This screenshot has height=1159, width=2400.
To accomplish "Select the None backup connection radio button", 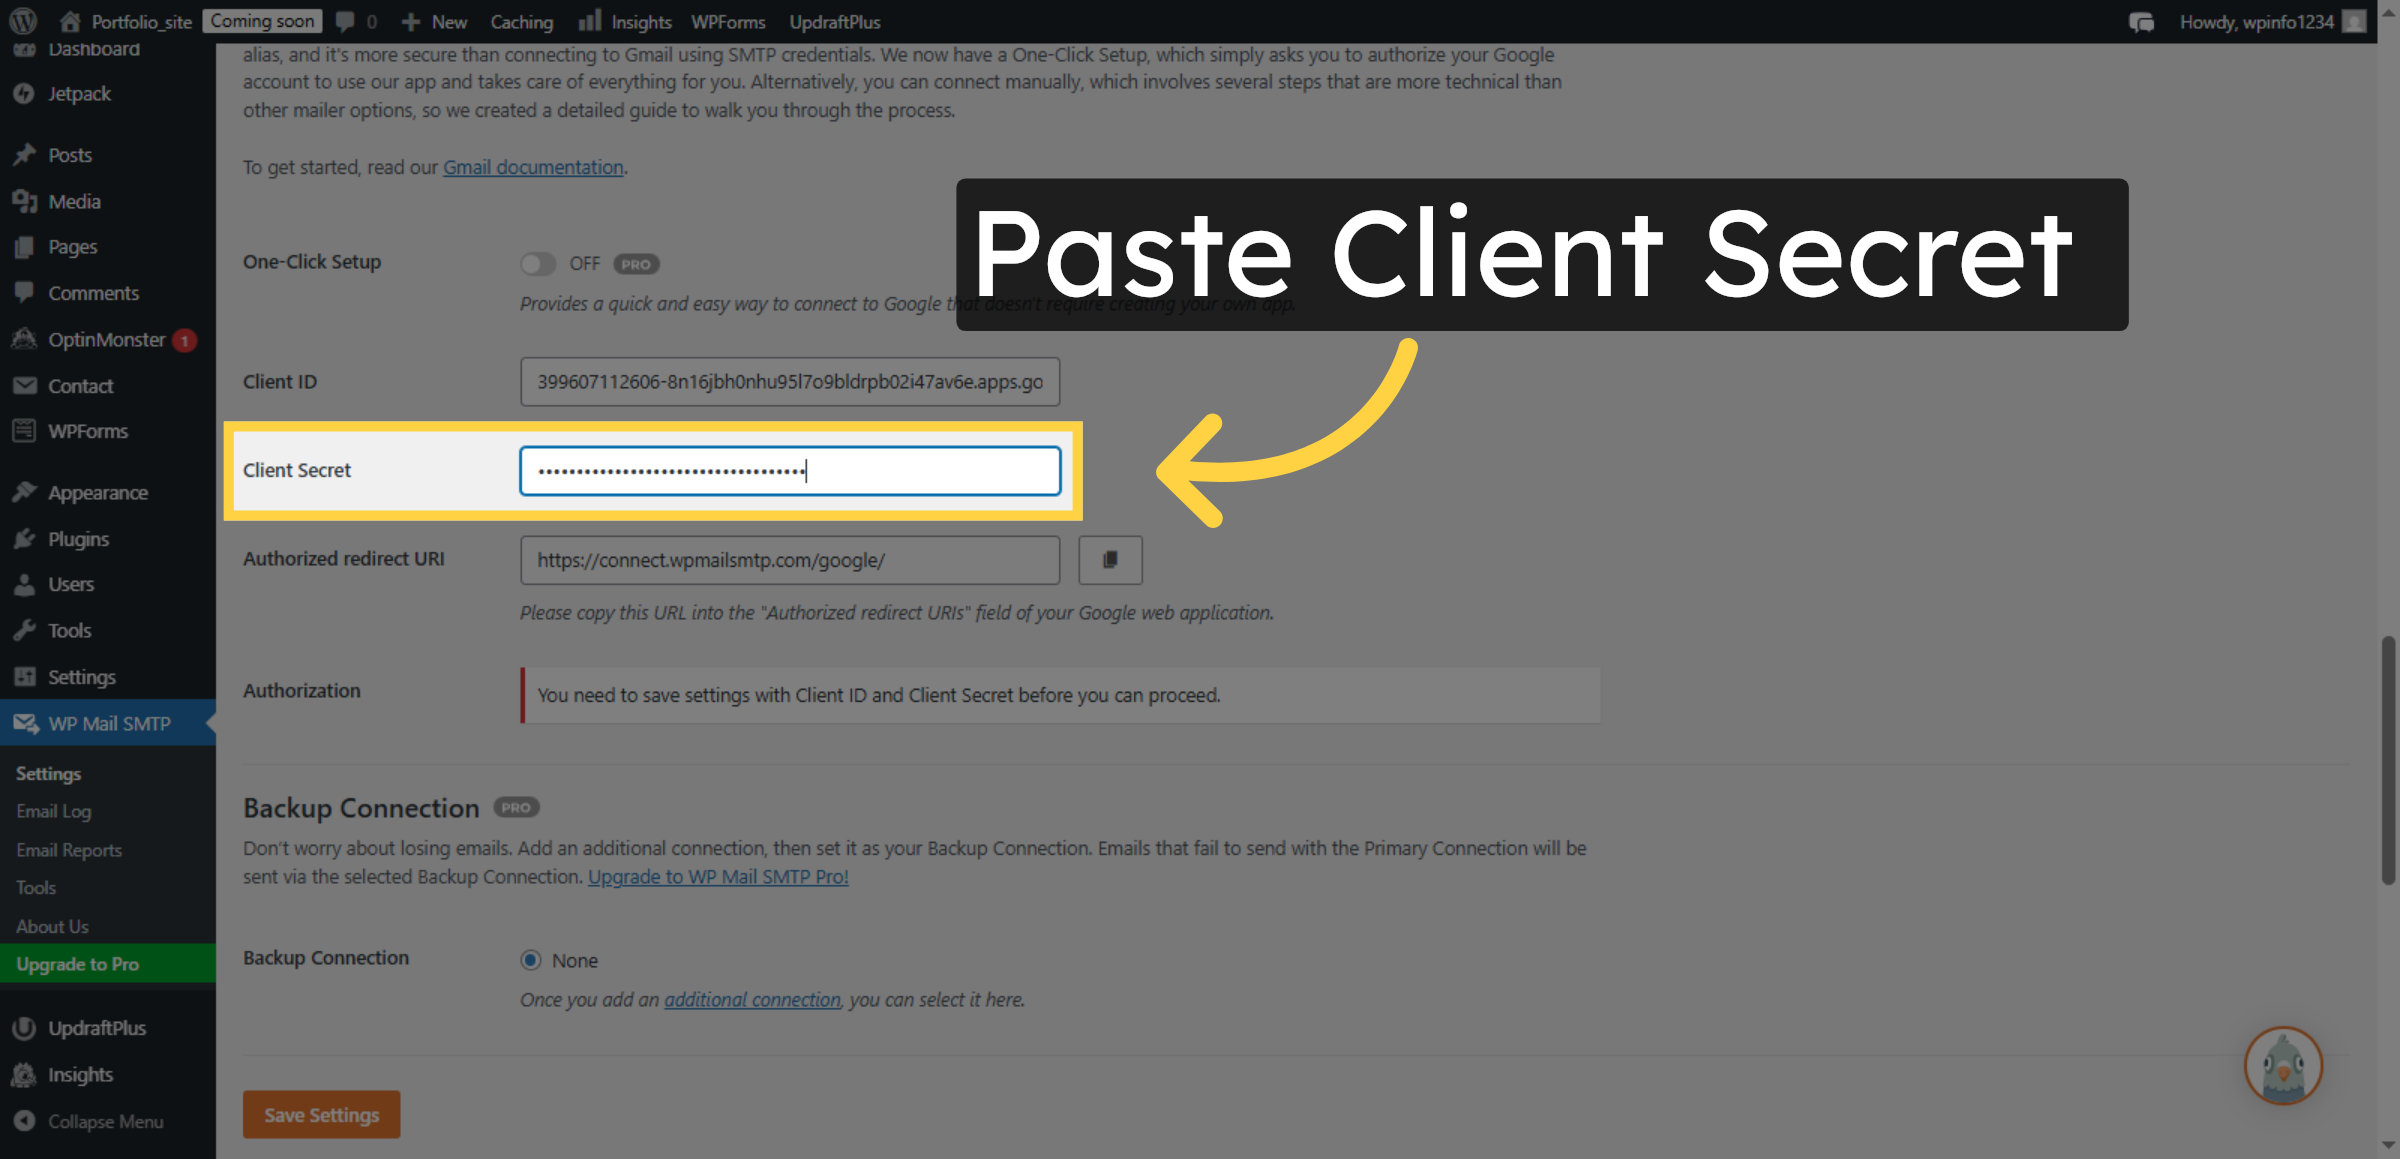I will (x=530, y=959).
